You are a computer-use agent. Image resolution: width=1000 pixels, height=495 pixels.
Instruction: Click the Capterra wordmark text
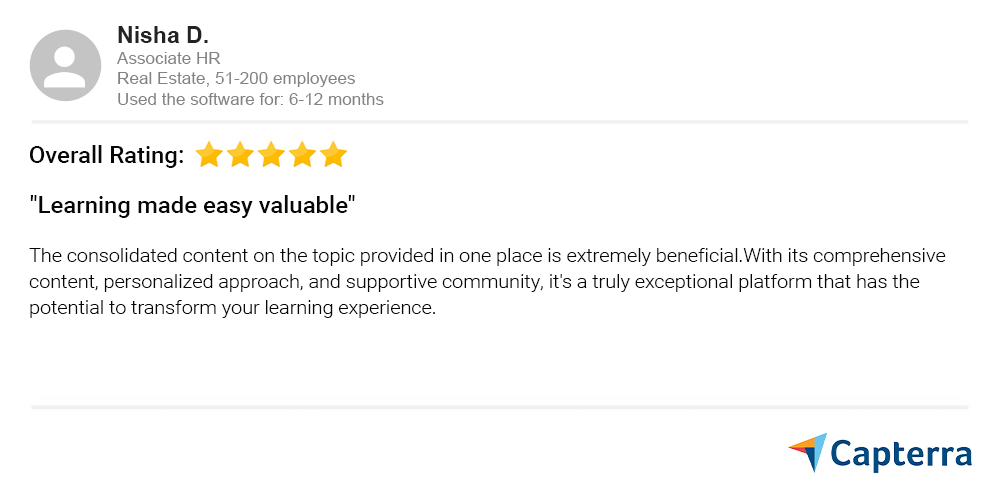coord(901,455)
